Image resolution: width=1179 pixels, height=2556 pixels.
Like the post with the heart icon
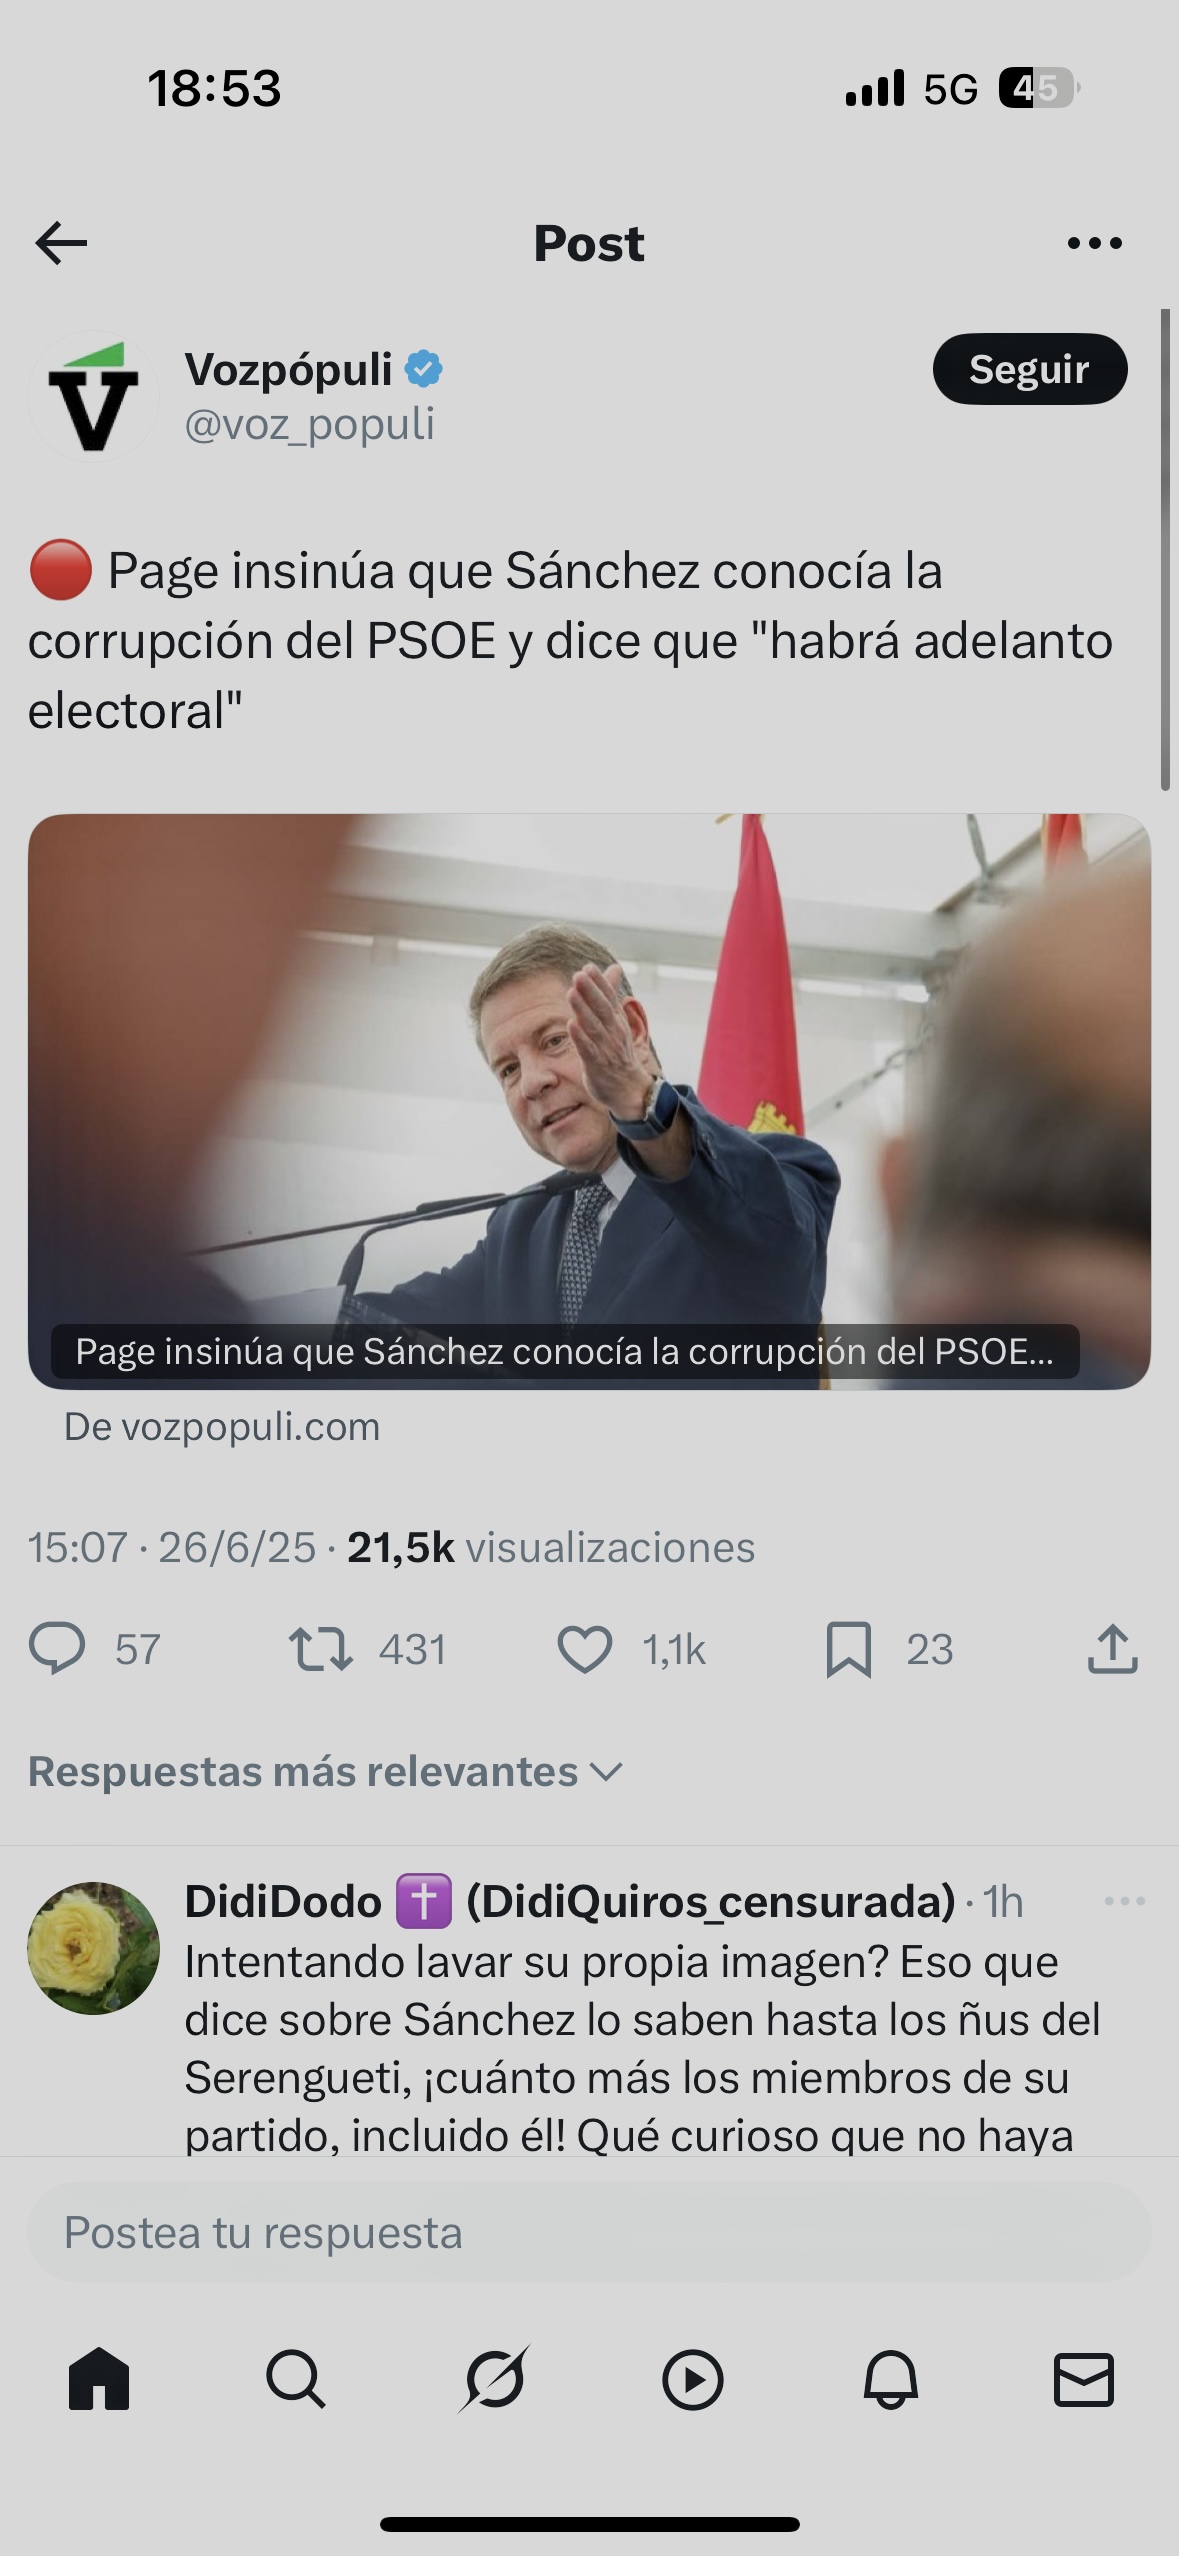pos(584,1649)
